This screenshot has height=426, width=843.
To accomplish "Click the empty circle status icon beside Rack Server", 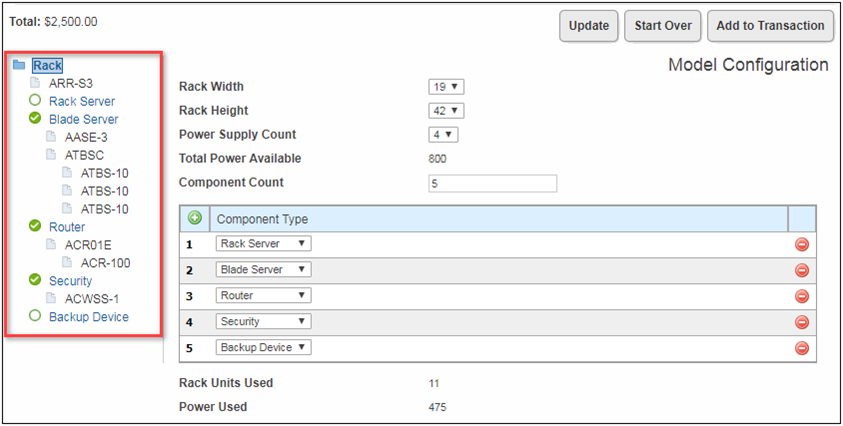I will 35,101.
